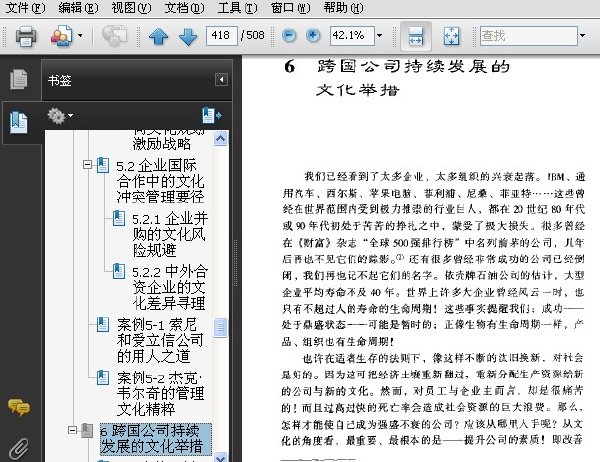This screenshot has height=462, width=600.
Task: Click the bookmark page icon beside 案例5-2
Action: pyautogui.click(x=103, y=377)
